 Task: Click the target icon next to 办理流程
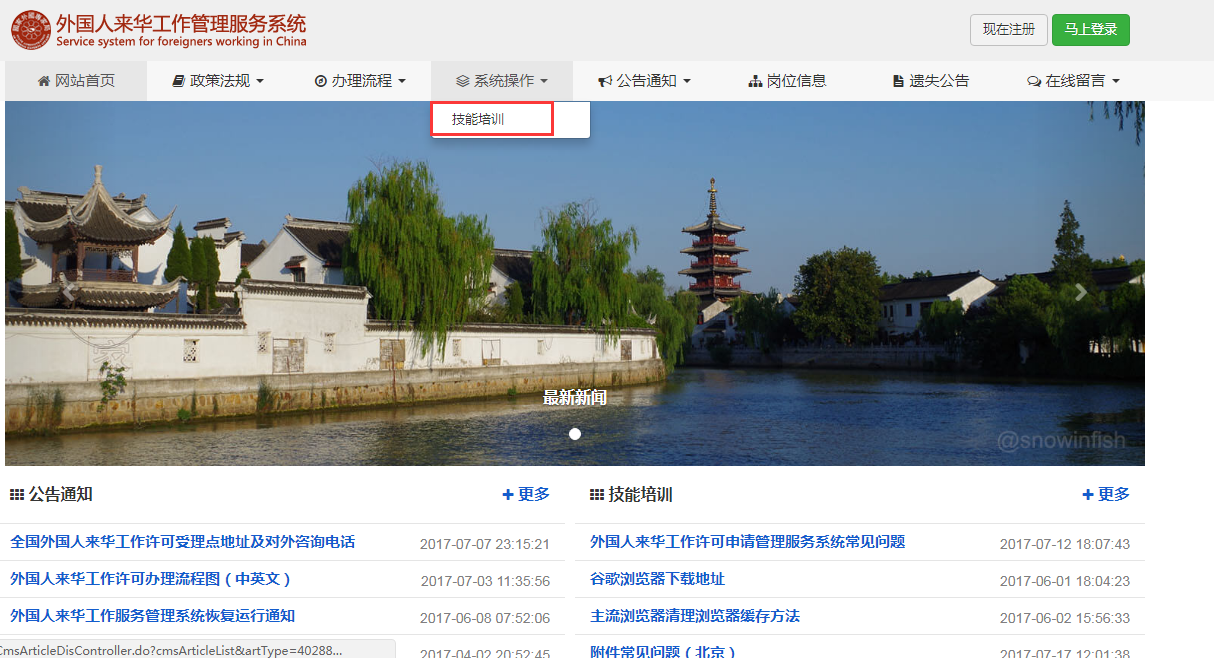320,80
